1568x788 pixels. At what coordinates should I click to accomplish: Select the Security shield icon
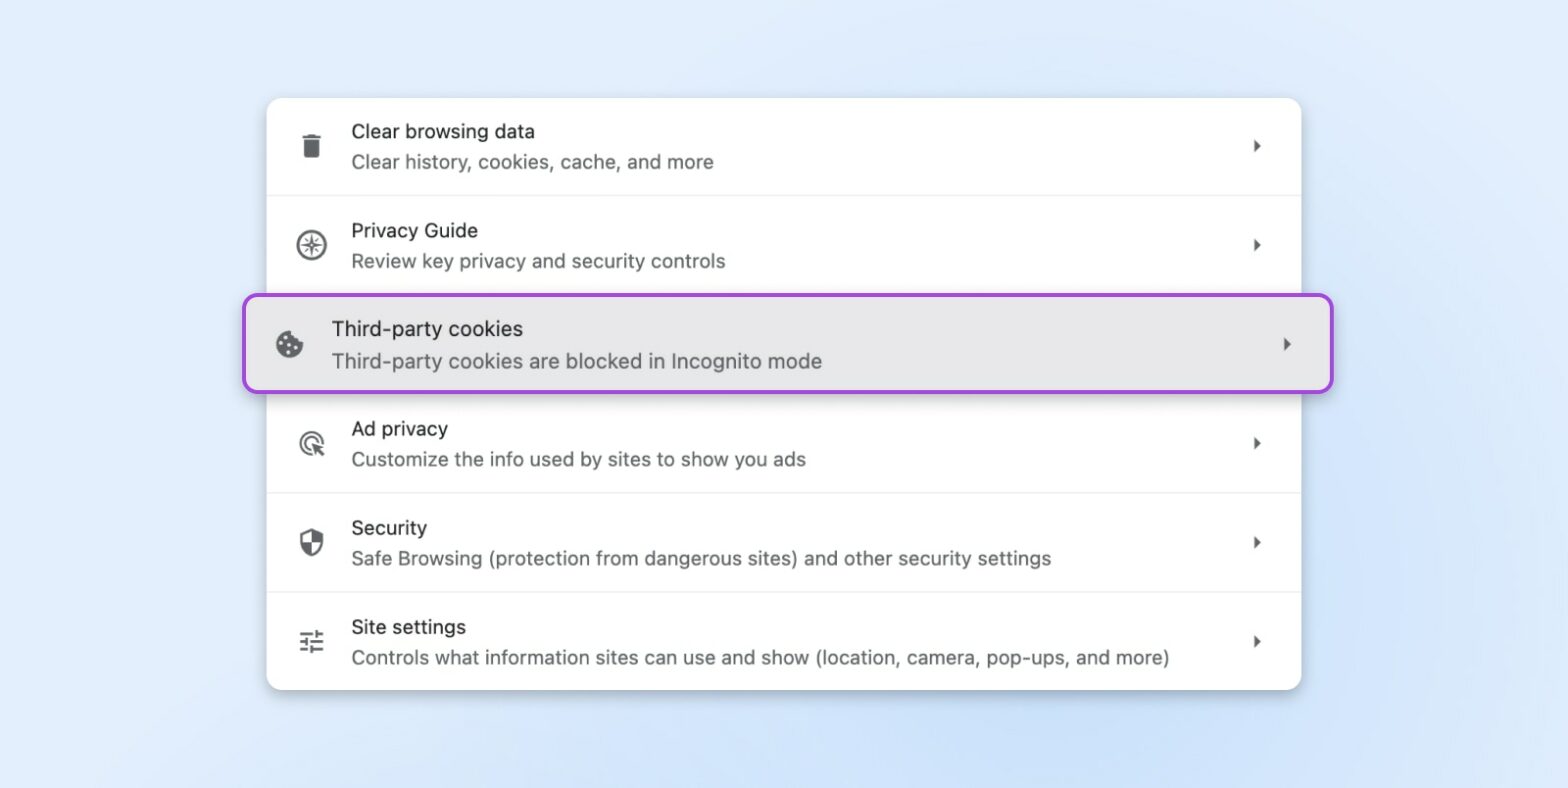tap(311, 542)
